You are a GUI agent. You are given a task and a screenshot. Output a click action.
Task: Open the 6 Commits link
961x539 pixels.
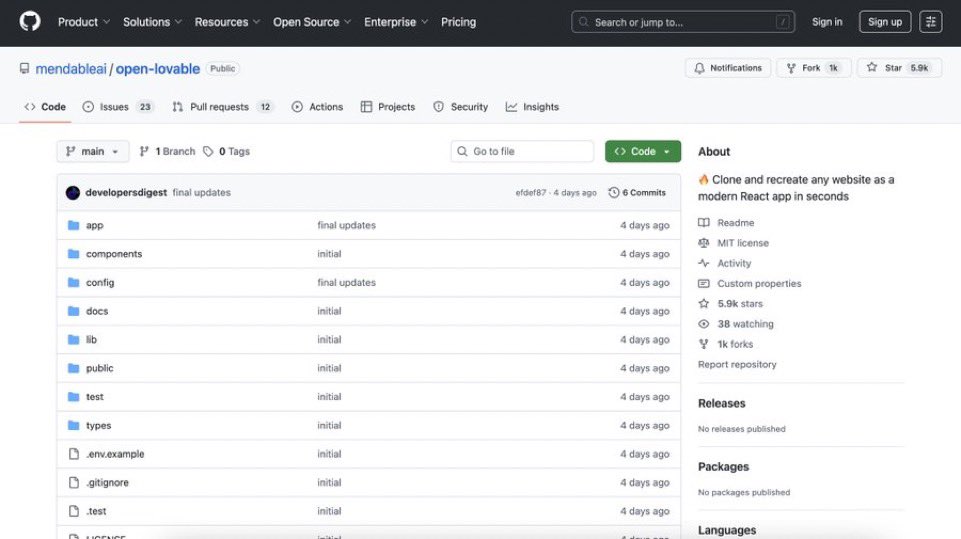[637, 193]
